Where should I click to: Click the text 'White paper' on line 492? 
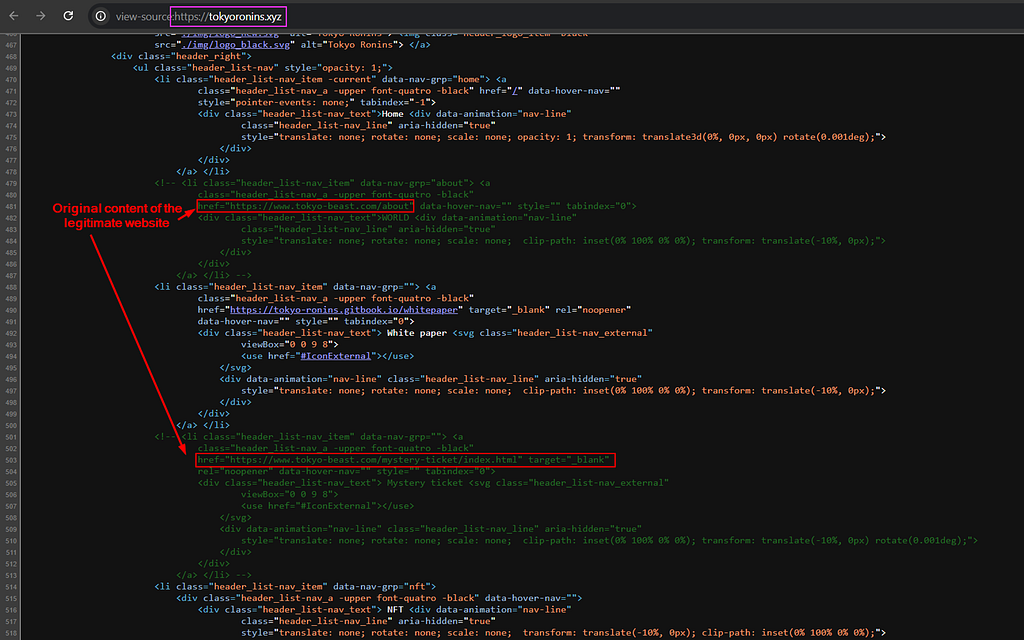coord(417,333)
